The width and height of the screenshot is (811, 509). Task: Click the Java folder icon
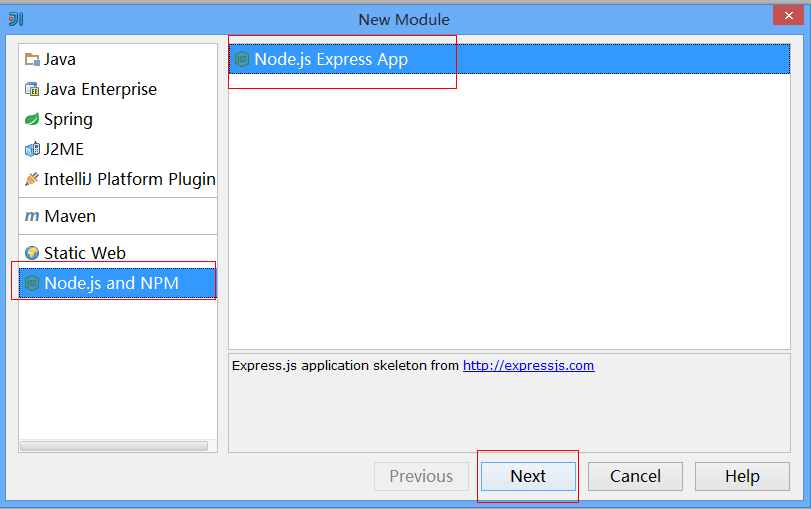click(32, 60)
